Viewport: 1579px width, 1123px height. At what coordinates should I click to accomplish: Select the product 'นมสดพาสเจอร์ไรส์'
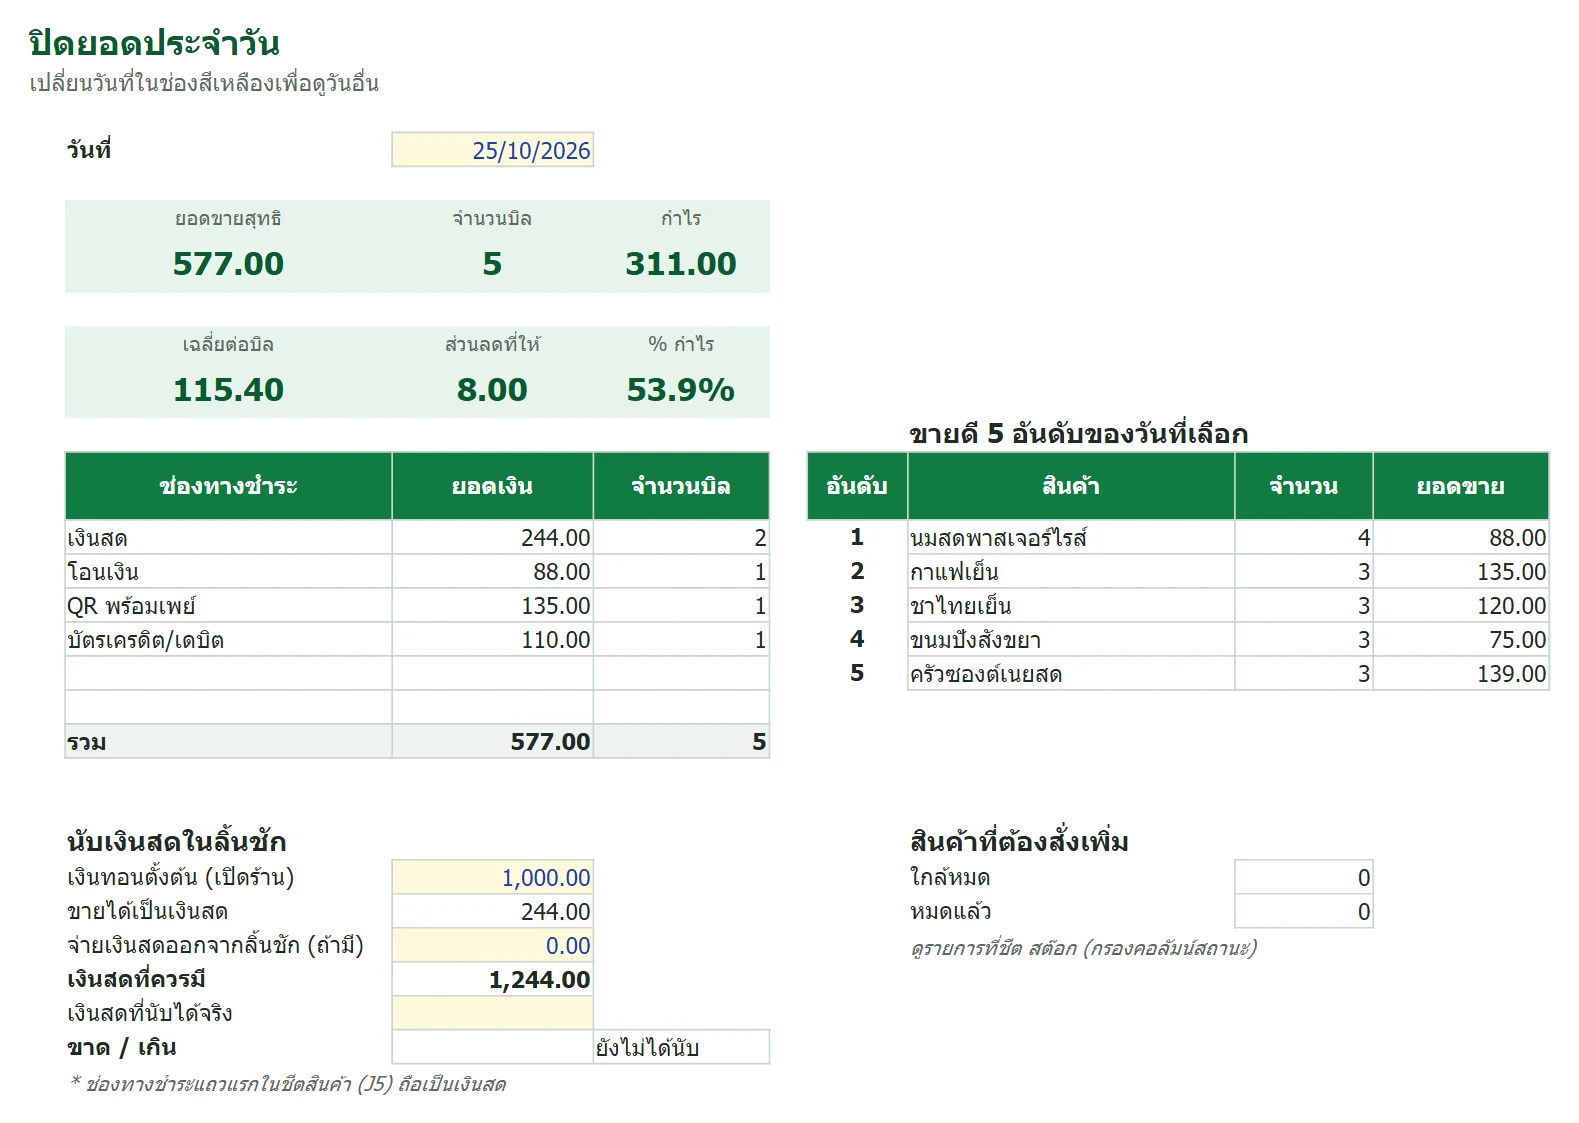pos(1071,537)
